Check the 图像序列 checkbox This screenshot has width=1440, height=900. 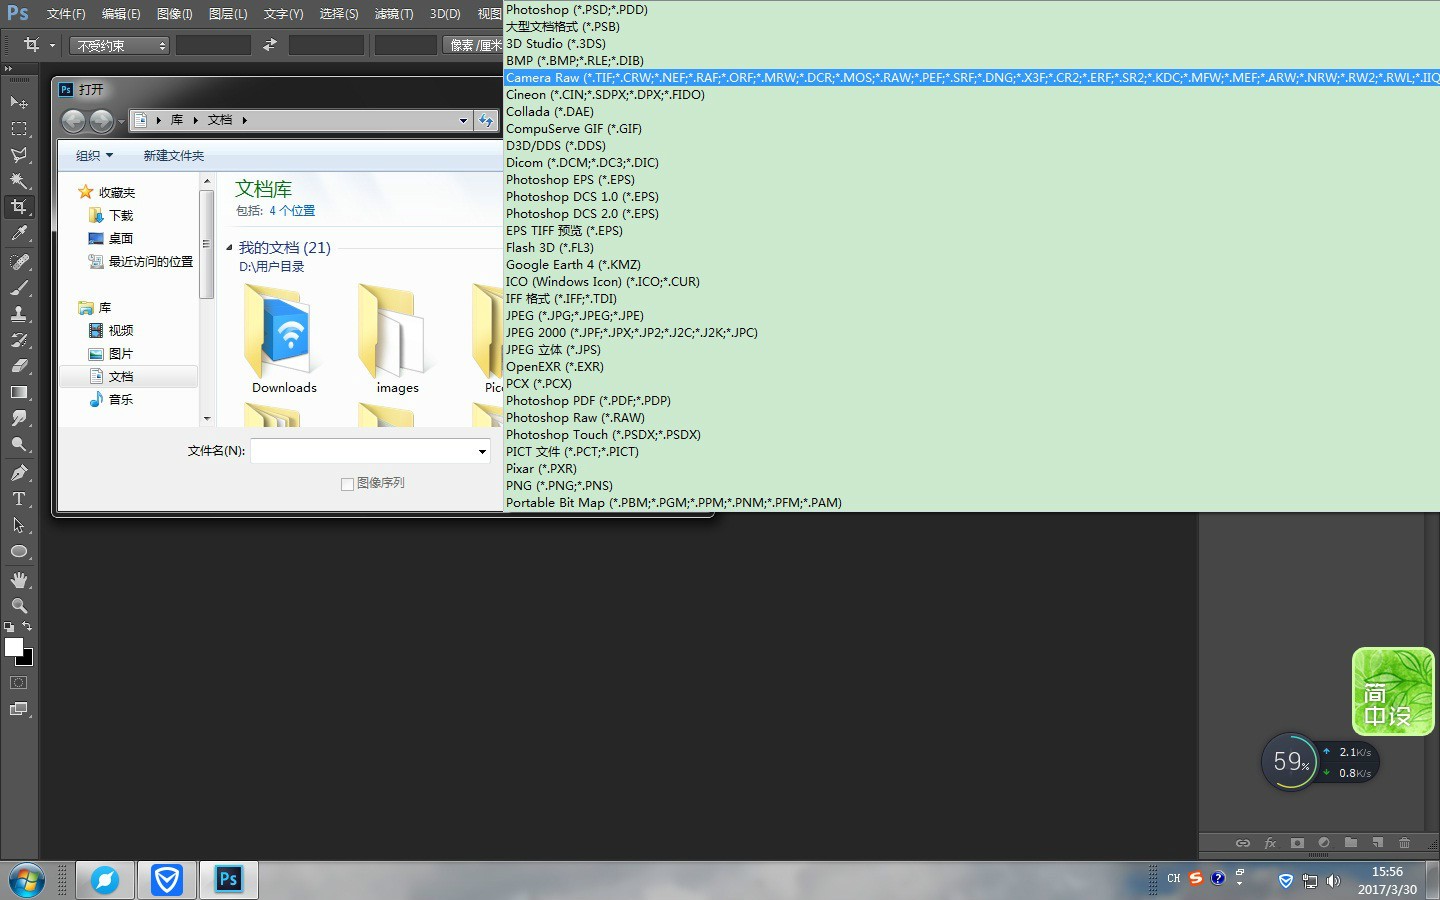pos(347,484)
